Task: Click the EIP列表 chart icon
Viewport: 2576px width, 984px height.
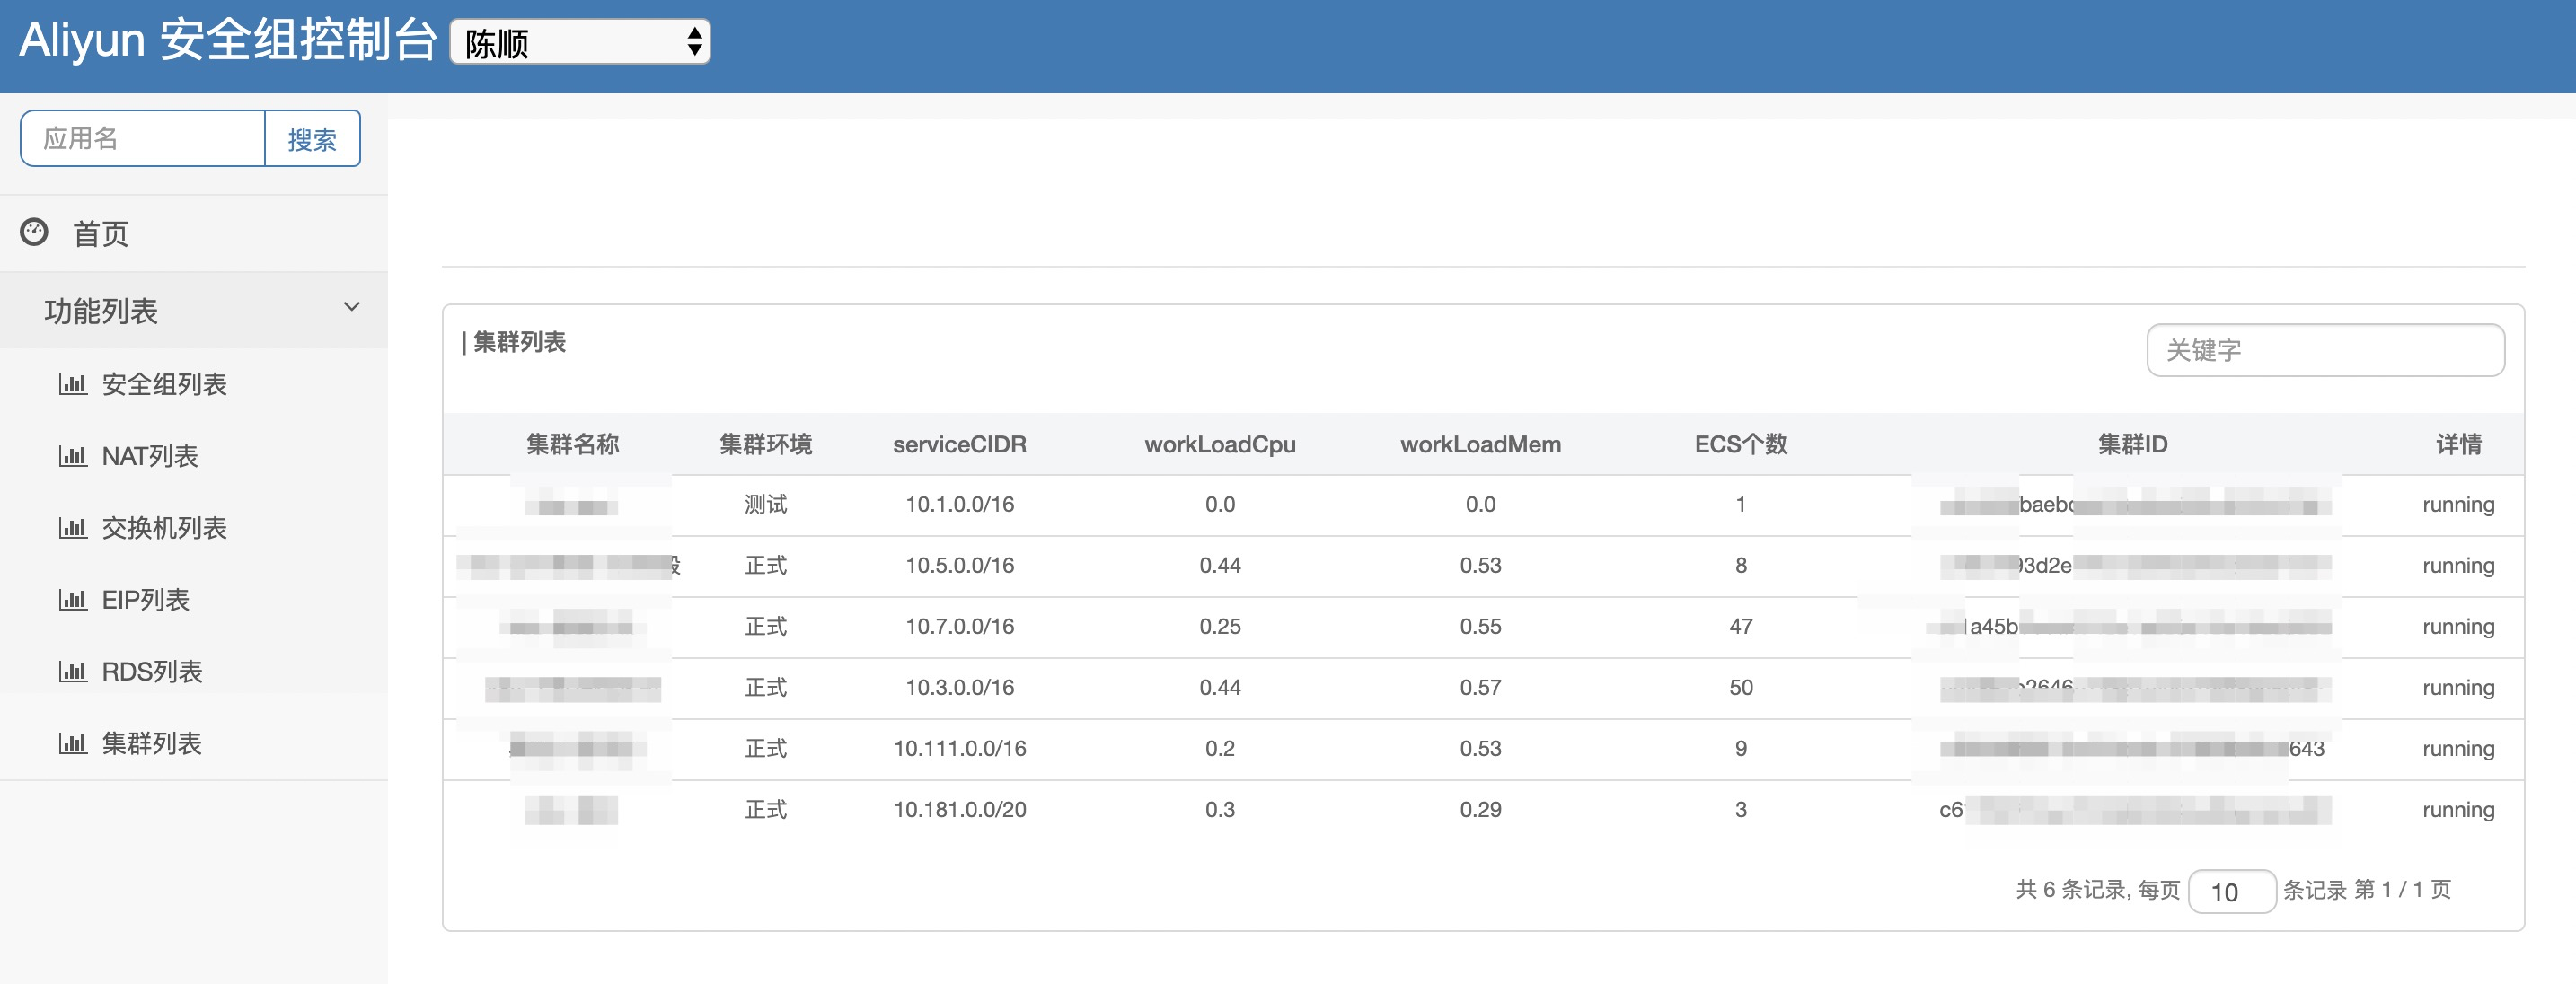Action: 72,600
